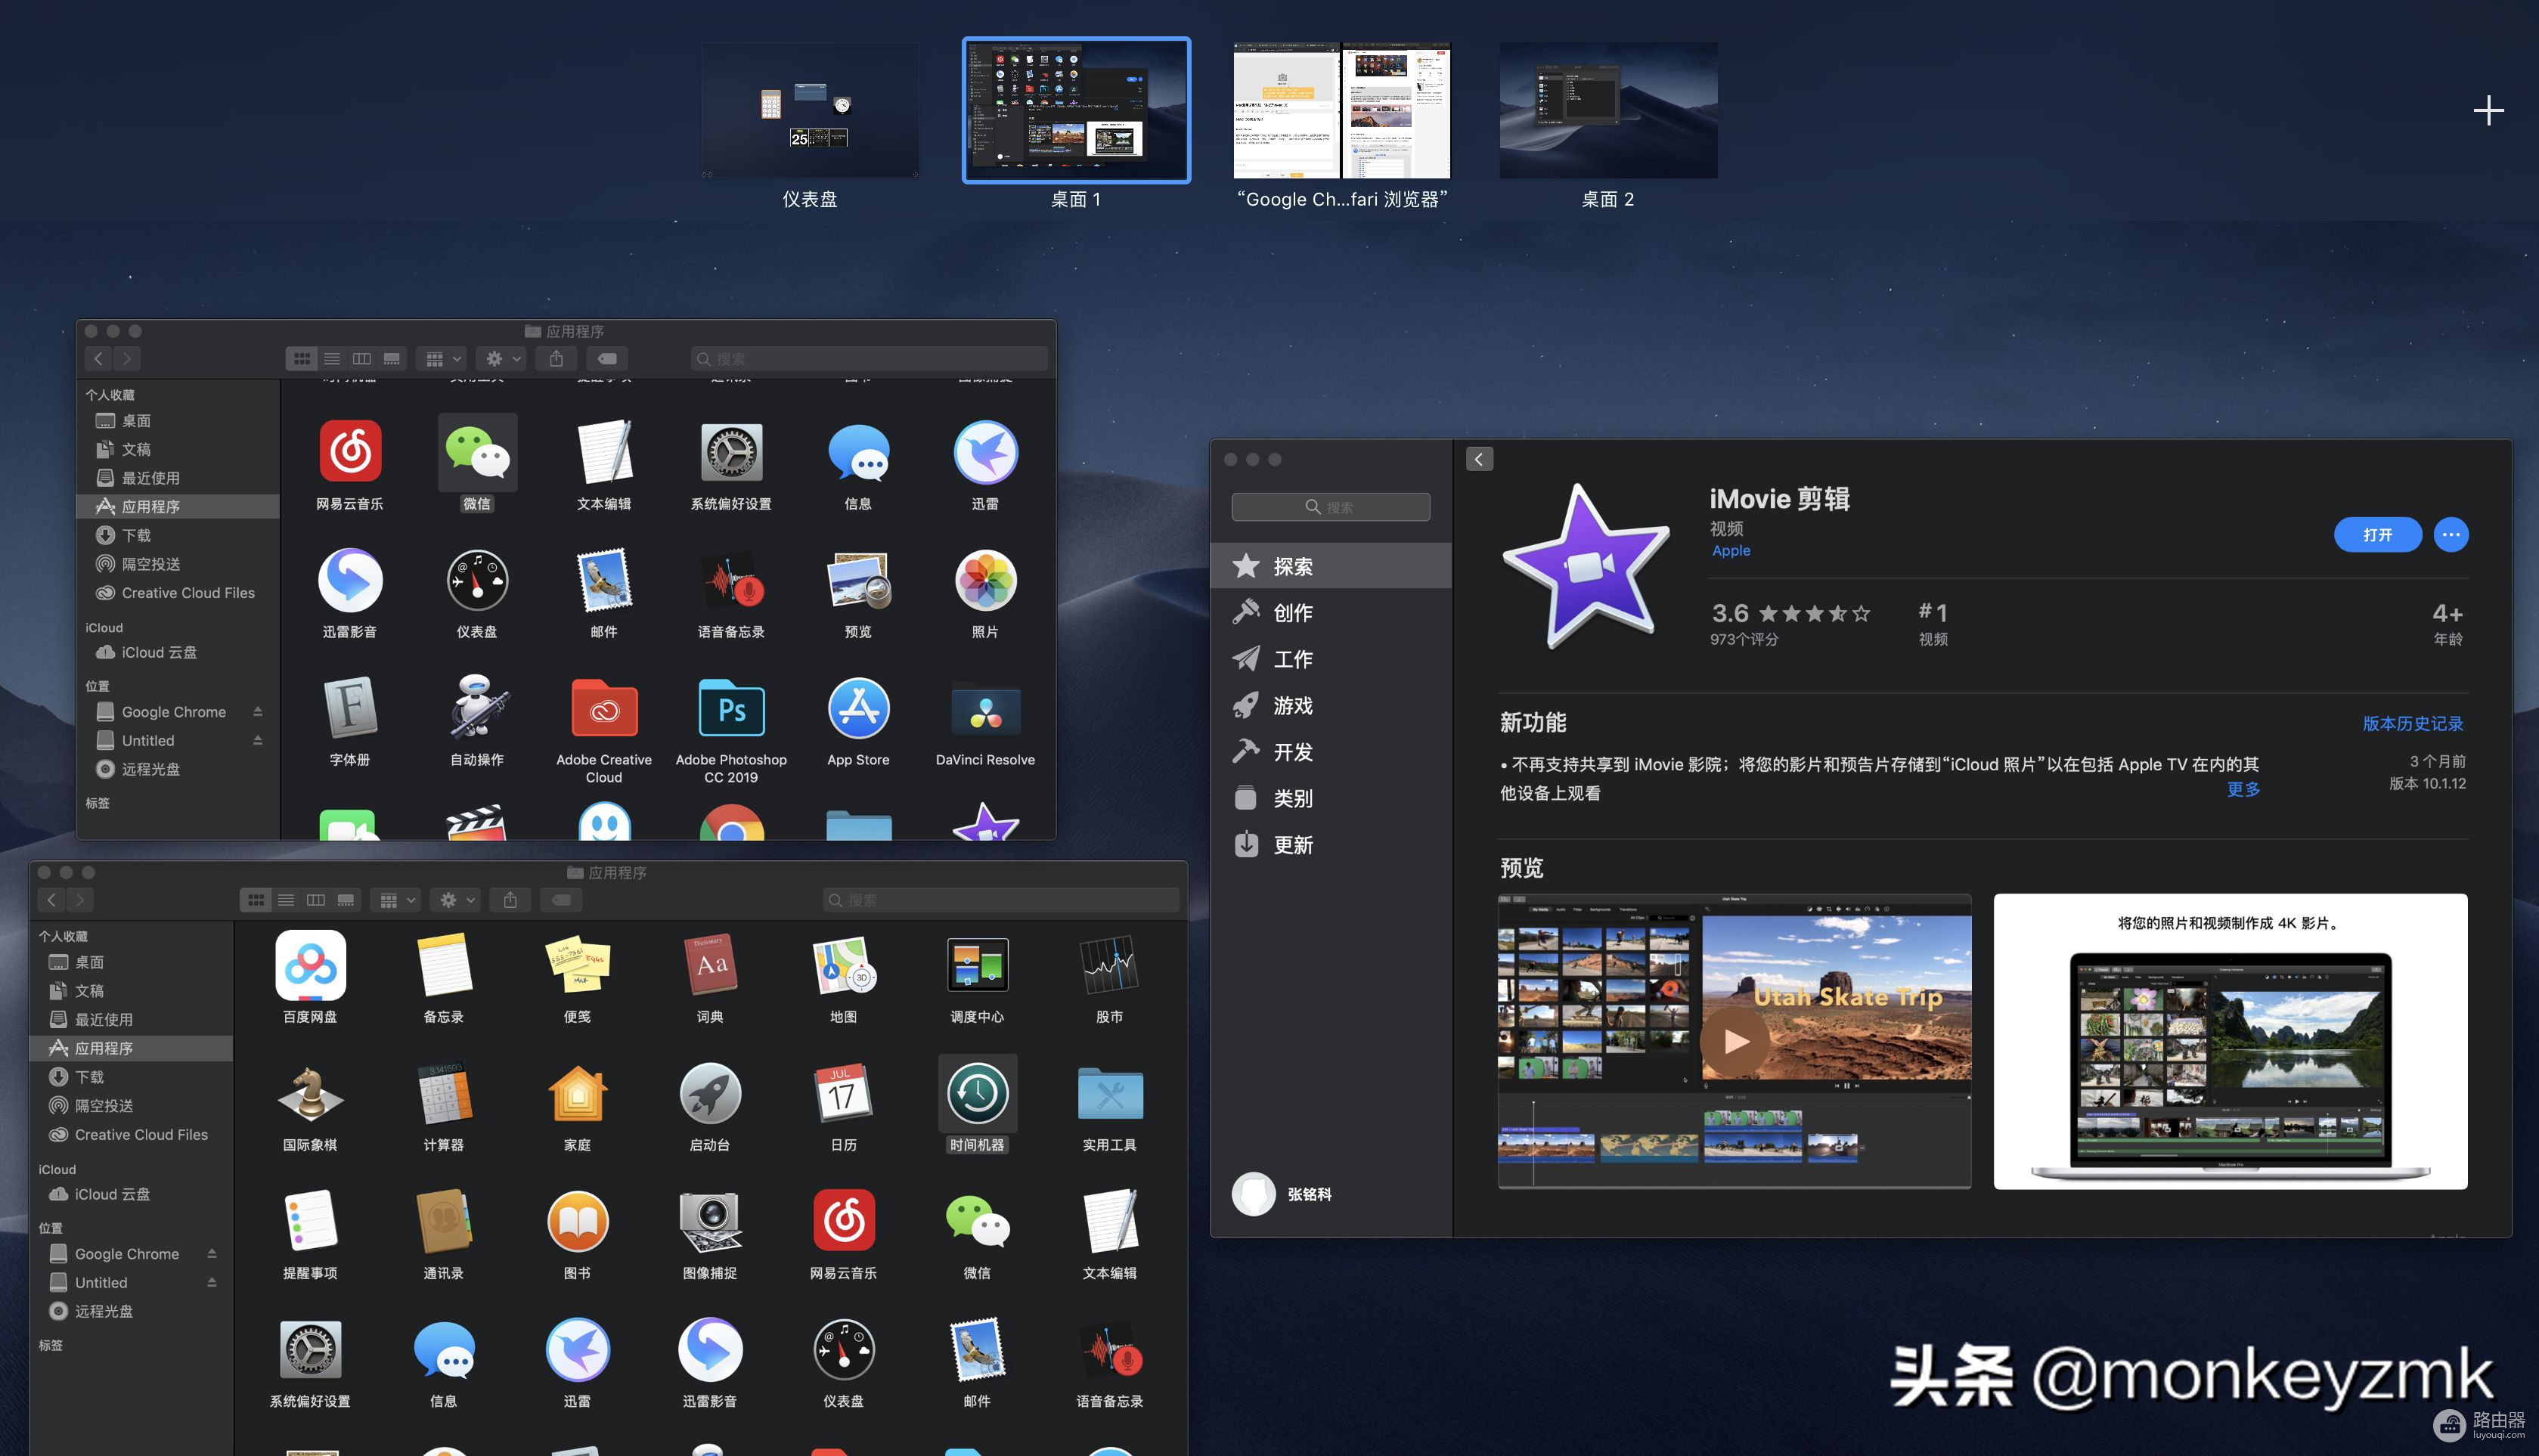Switch upper Finder to list view
The image size is (2539, 1456).
[332, 358]
